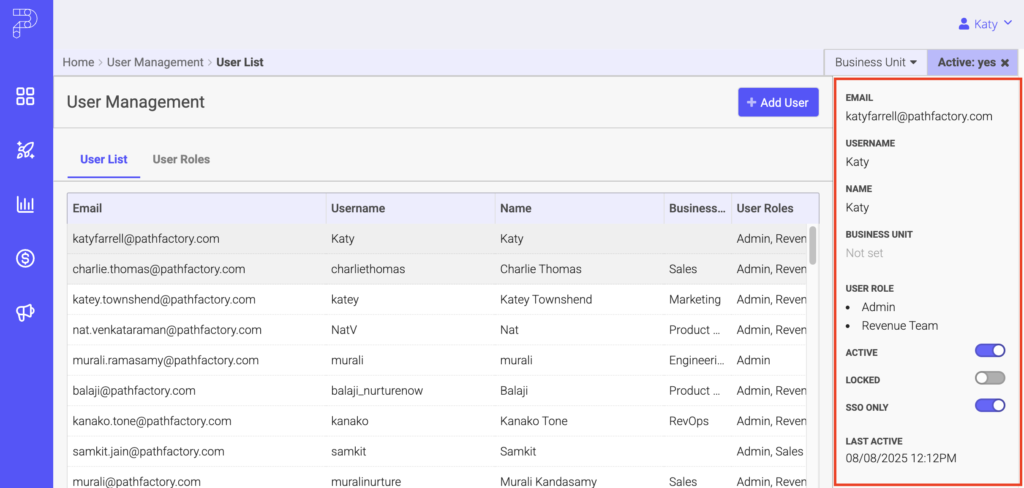Image resolution: width=1024 pixels, height=488 pixels.
Task: Switch to the User Roles tab
Action: 182,159
